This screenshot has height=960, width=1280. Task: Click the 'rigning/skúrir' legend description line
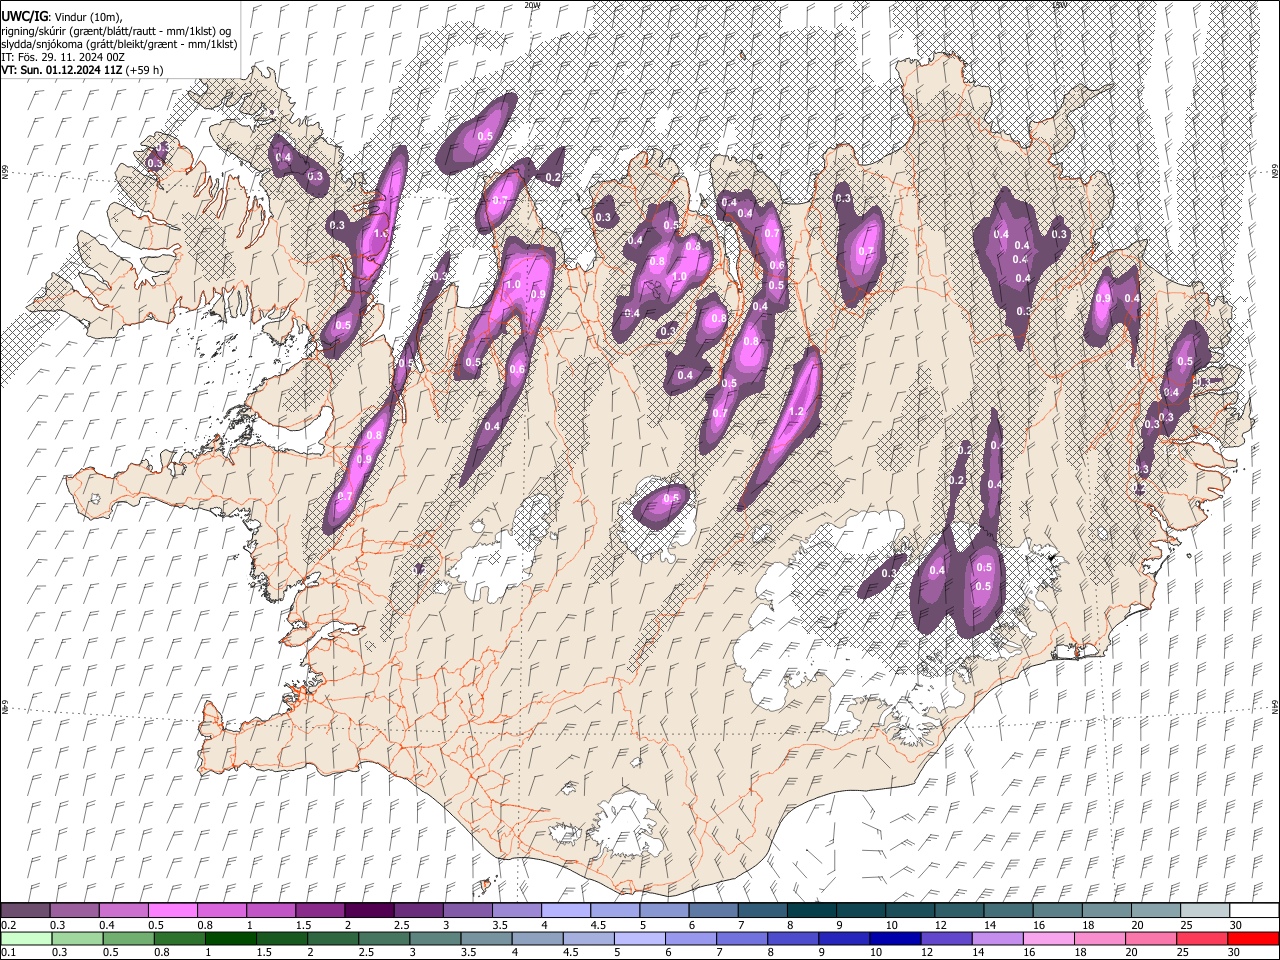coord(116,31)
